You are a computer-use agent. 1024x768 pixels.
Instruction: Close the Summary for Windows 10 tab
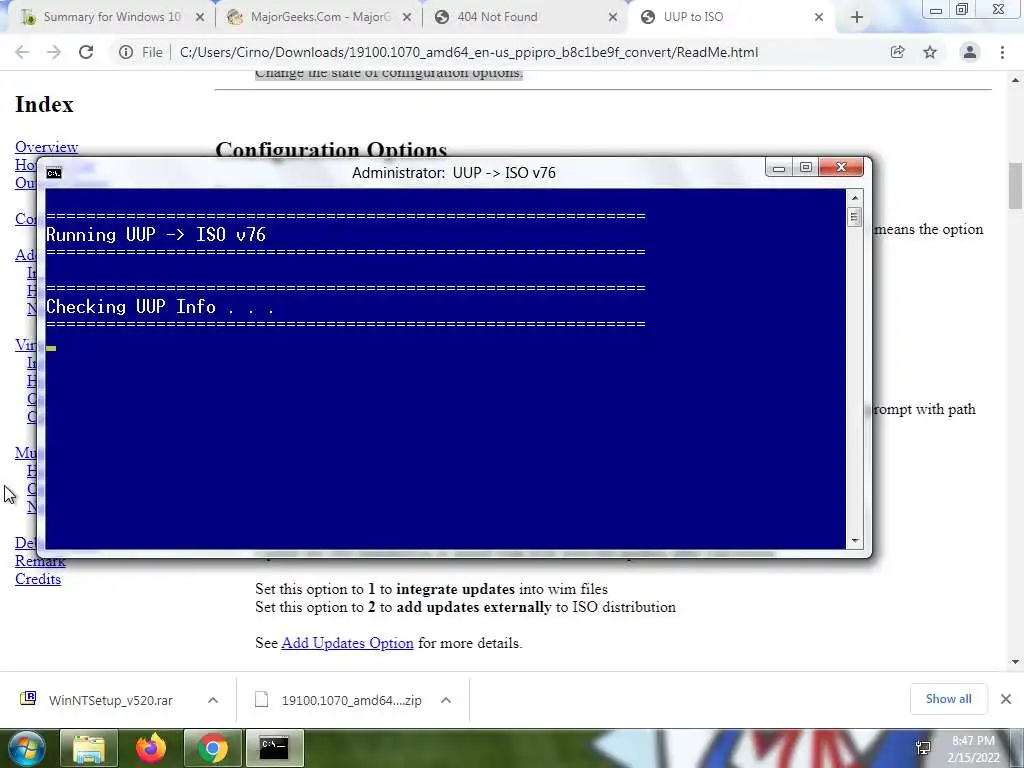(x=200, y=17)
